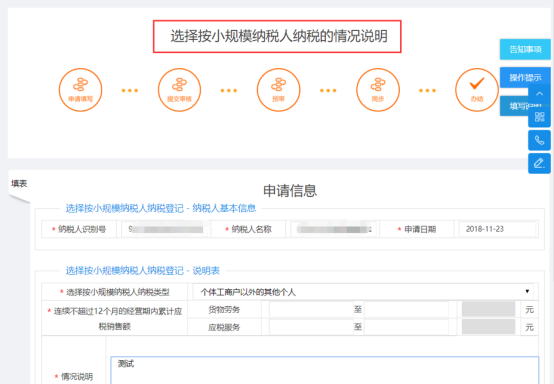Image resolution: width=554 pixels, height=384 pixels.
Task: Click the 应税服务 row label
Action: (224, 327)
